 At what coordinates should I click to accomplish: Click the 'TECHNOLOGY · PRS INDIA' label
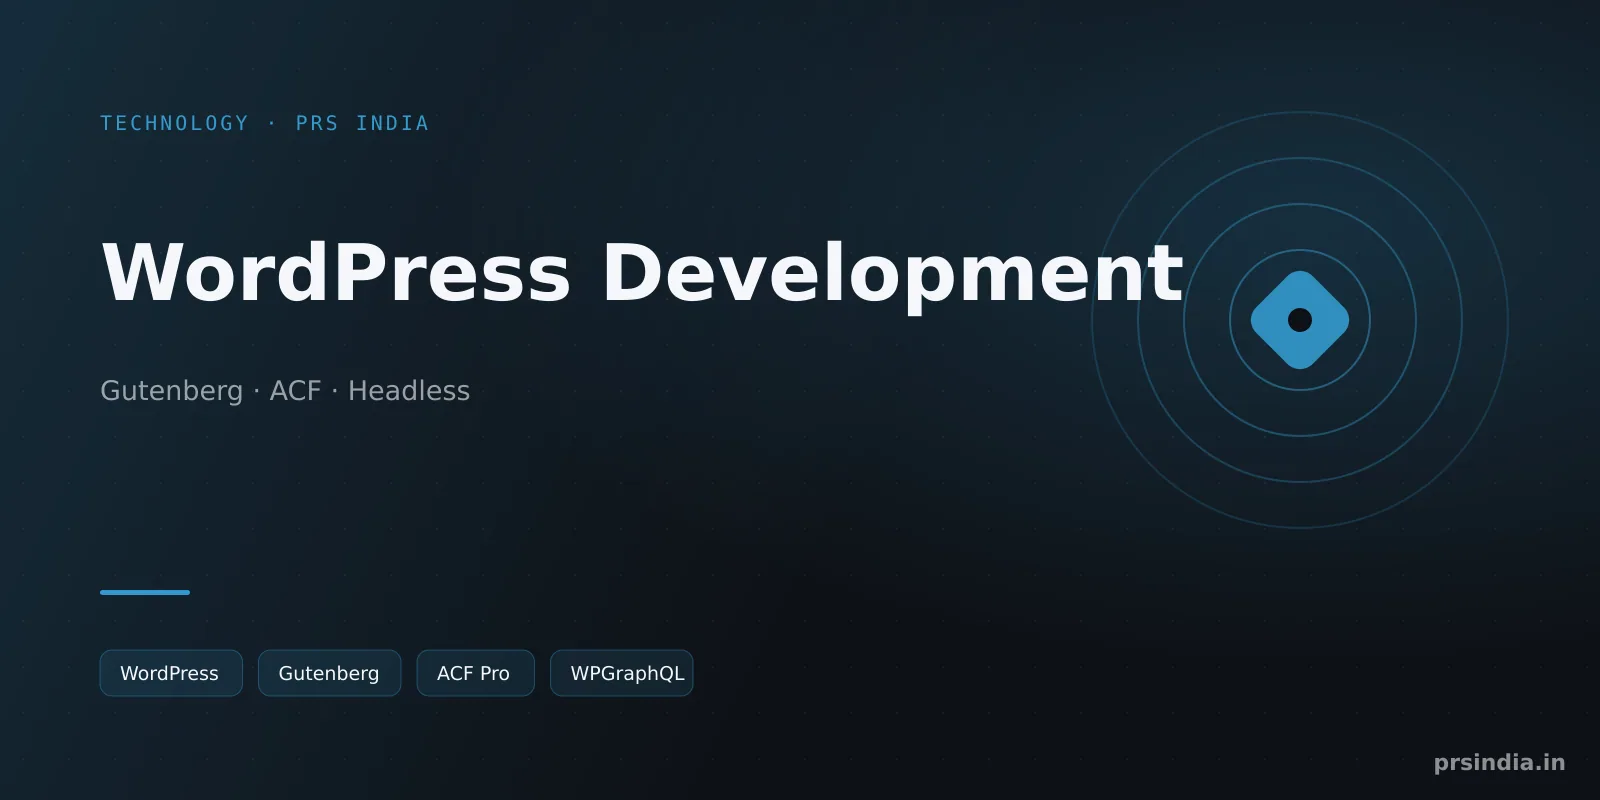pyautogui.click(x=265, y=123)
